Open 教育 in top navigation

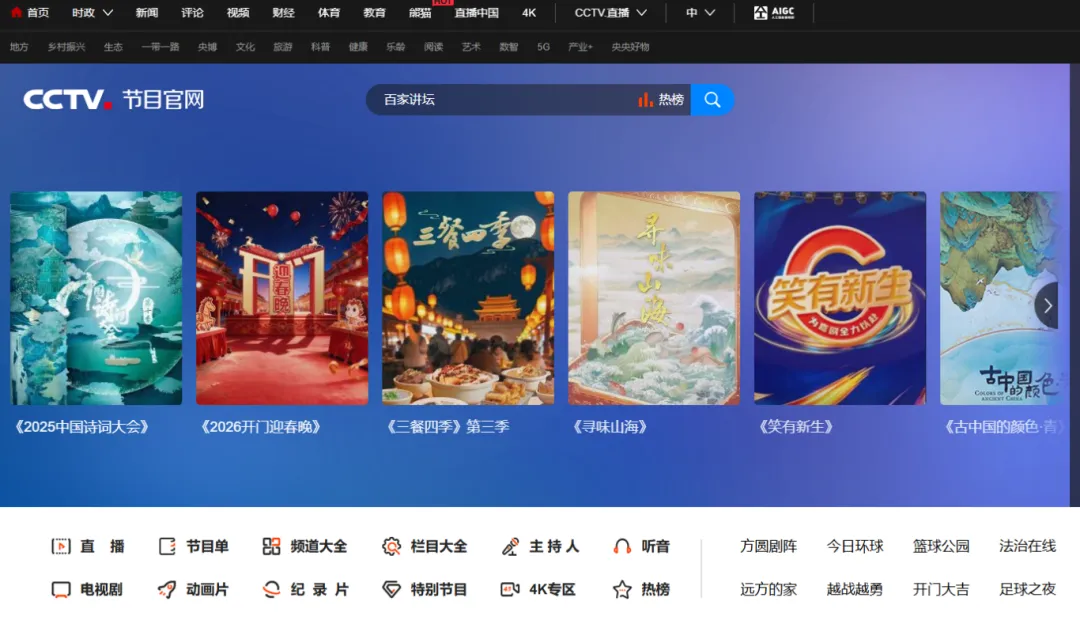tap(374, 12)
